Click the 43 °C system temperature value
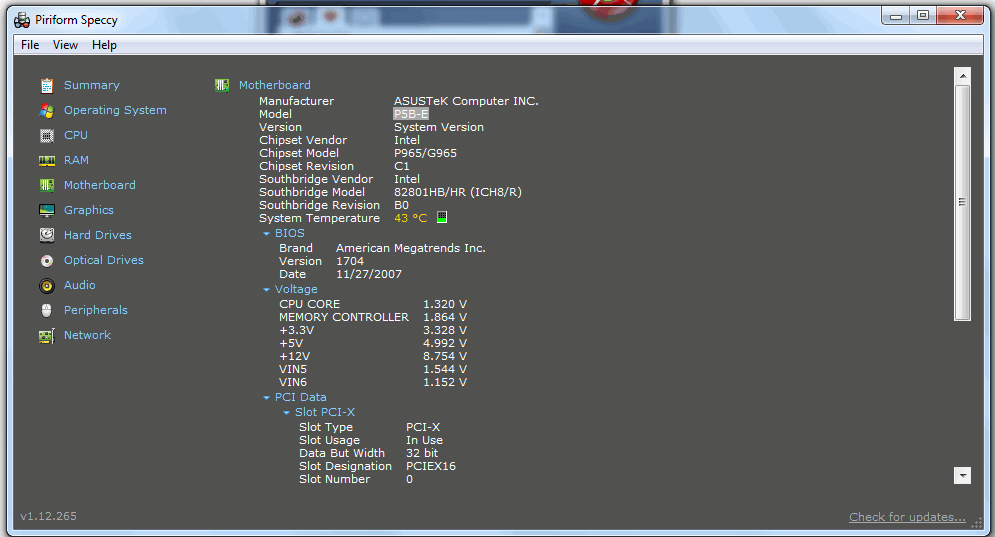The width and height of the screenshot is (995, 537). (x=411, y=218)
